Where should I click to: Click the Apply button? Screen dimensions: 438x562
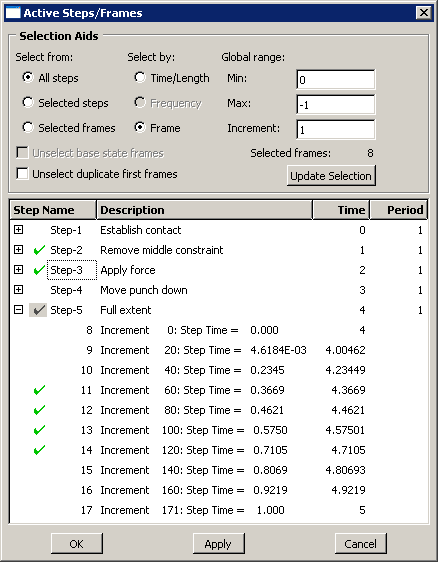point(219,544)
